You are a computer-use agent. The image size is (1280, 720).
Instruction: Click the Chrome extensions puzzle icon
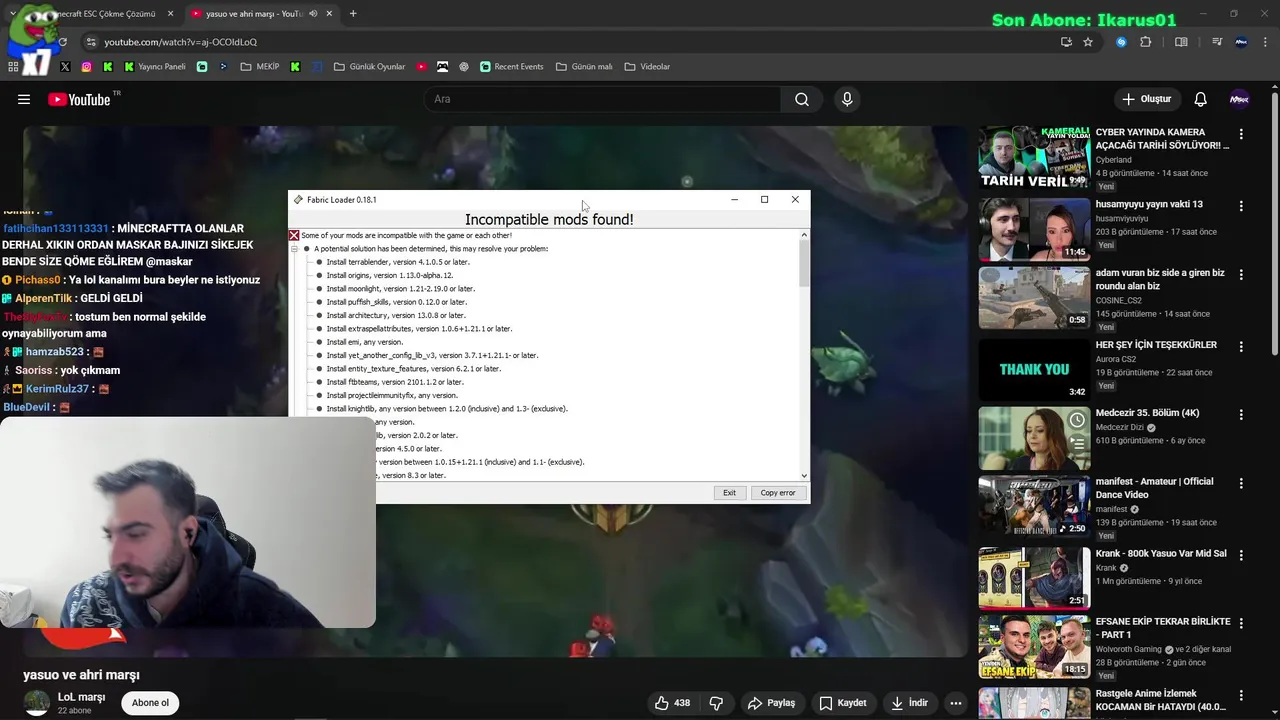[1146, 42]
